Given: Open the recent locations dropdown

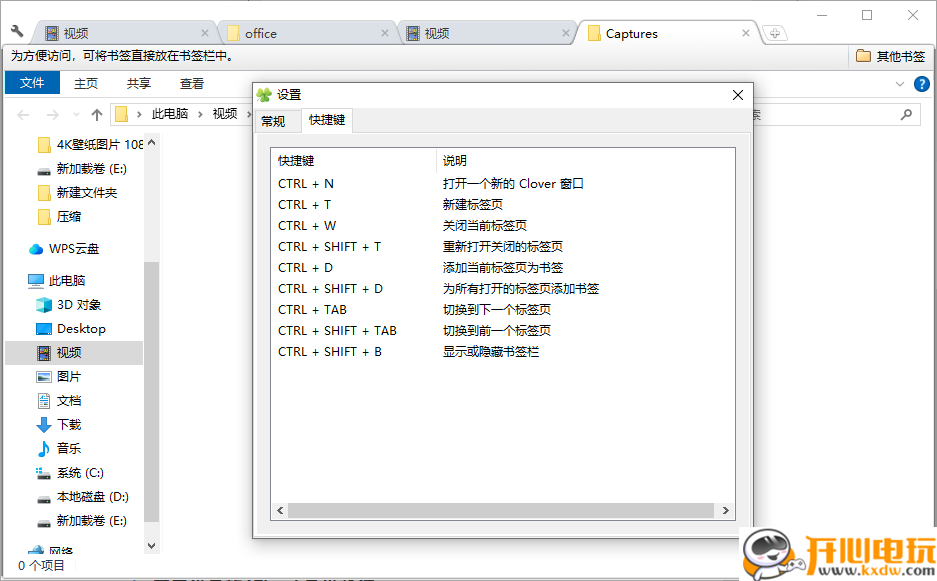Looking at the screenshot, I should 75,114.
